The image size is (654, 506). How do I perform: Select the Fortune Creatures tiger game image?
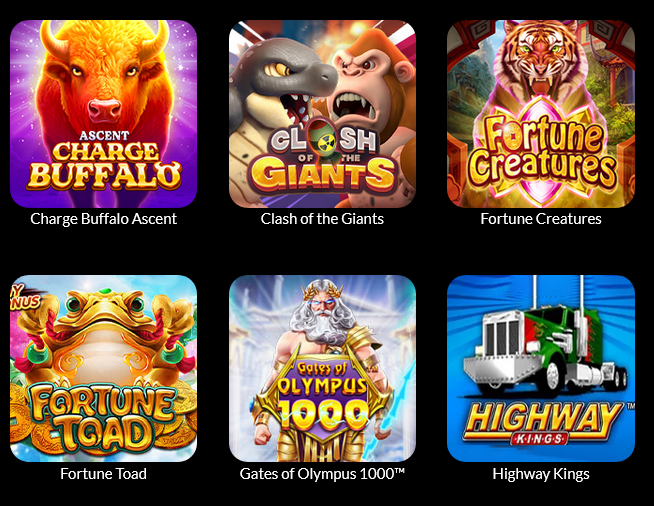click(x=541, y=114)
